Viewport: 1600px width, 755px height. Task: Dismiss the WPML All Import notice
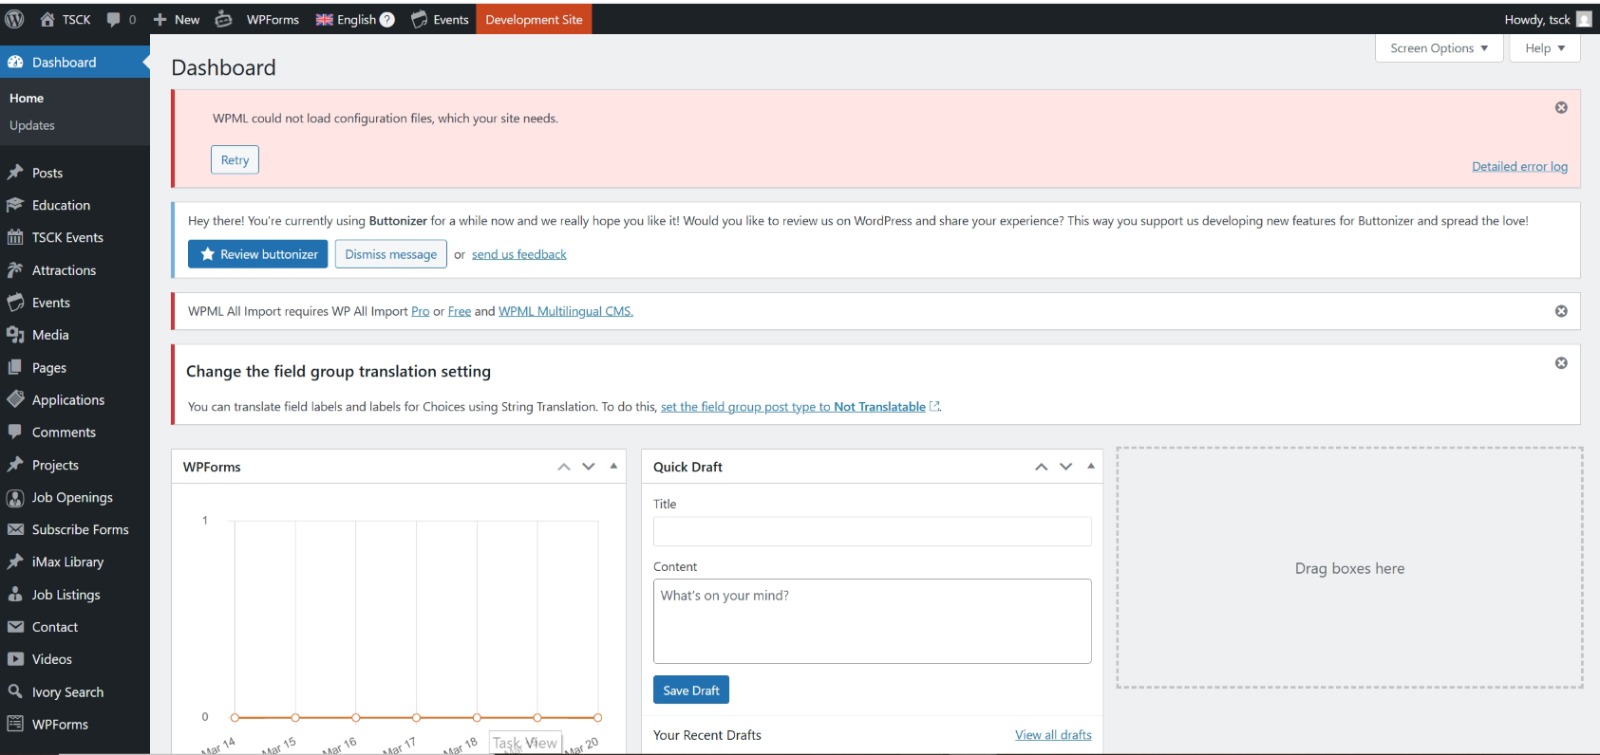1561,311
